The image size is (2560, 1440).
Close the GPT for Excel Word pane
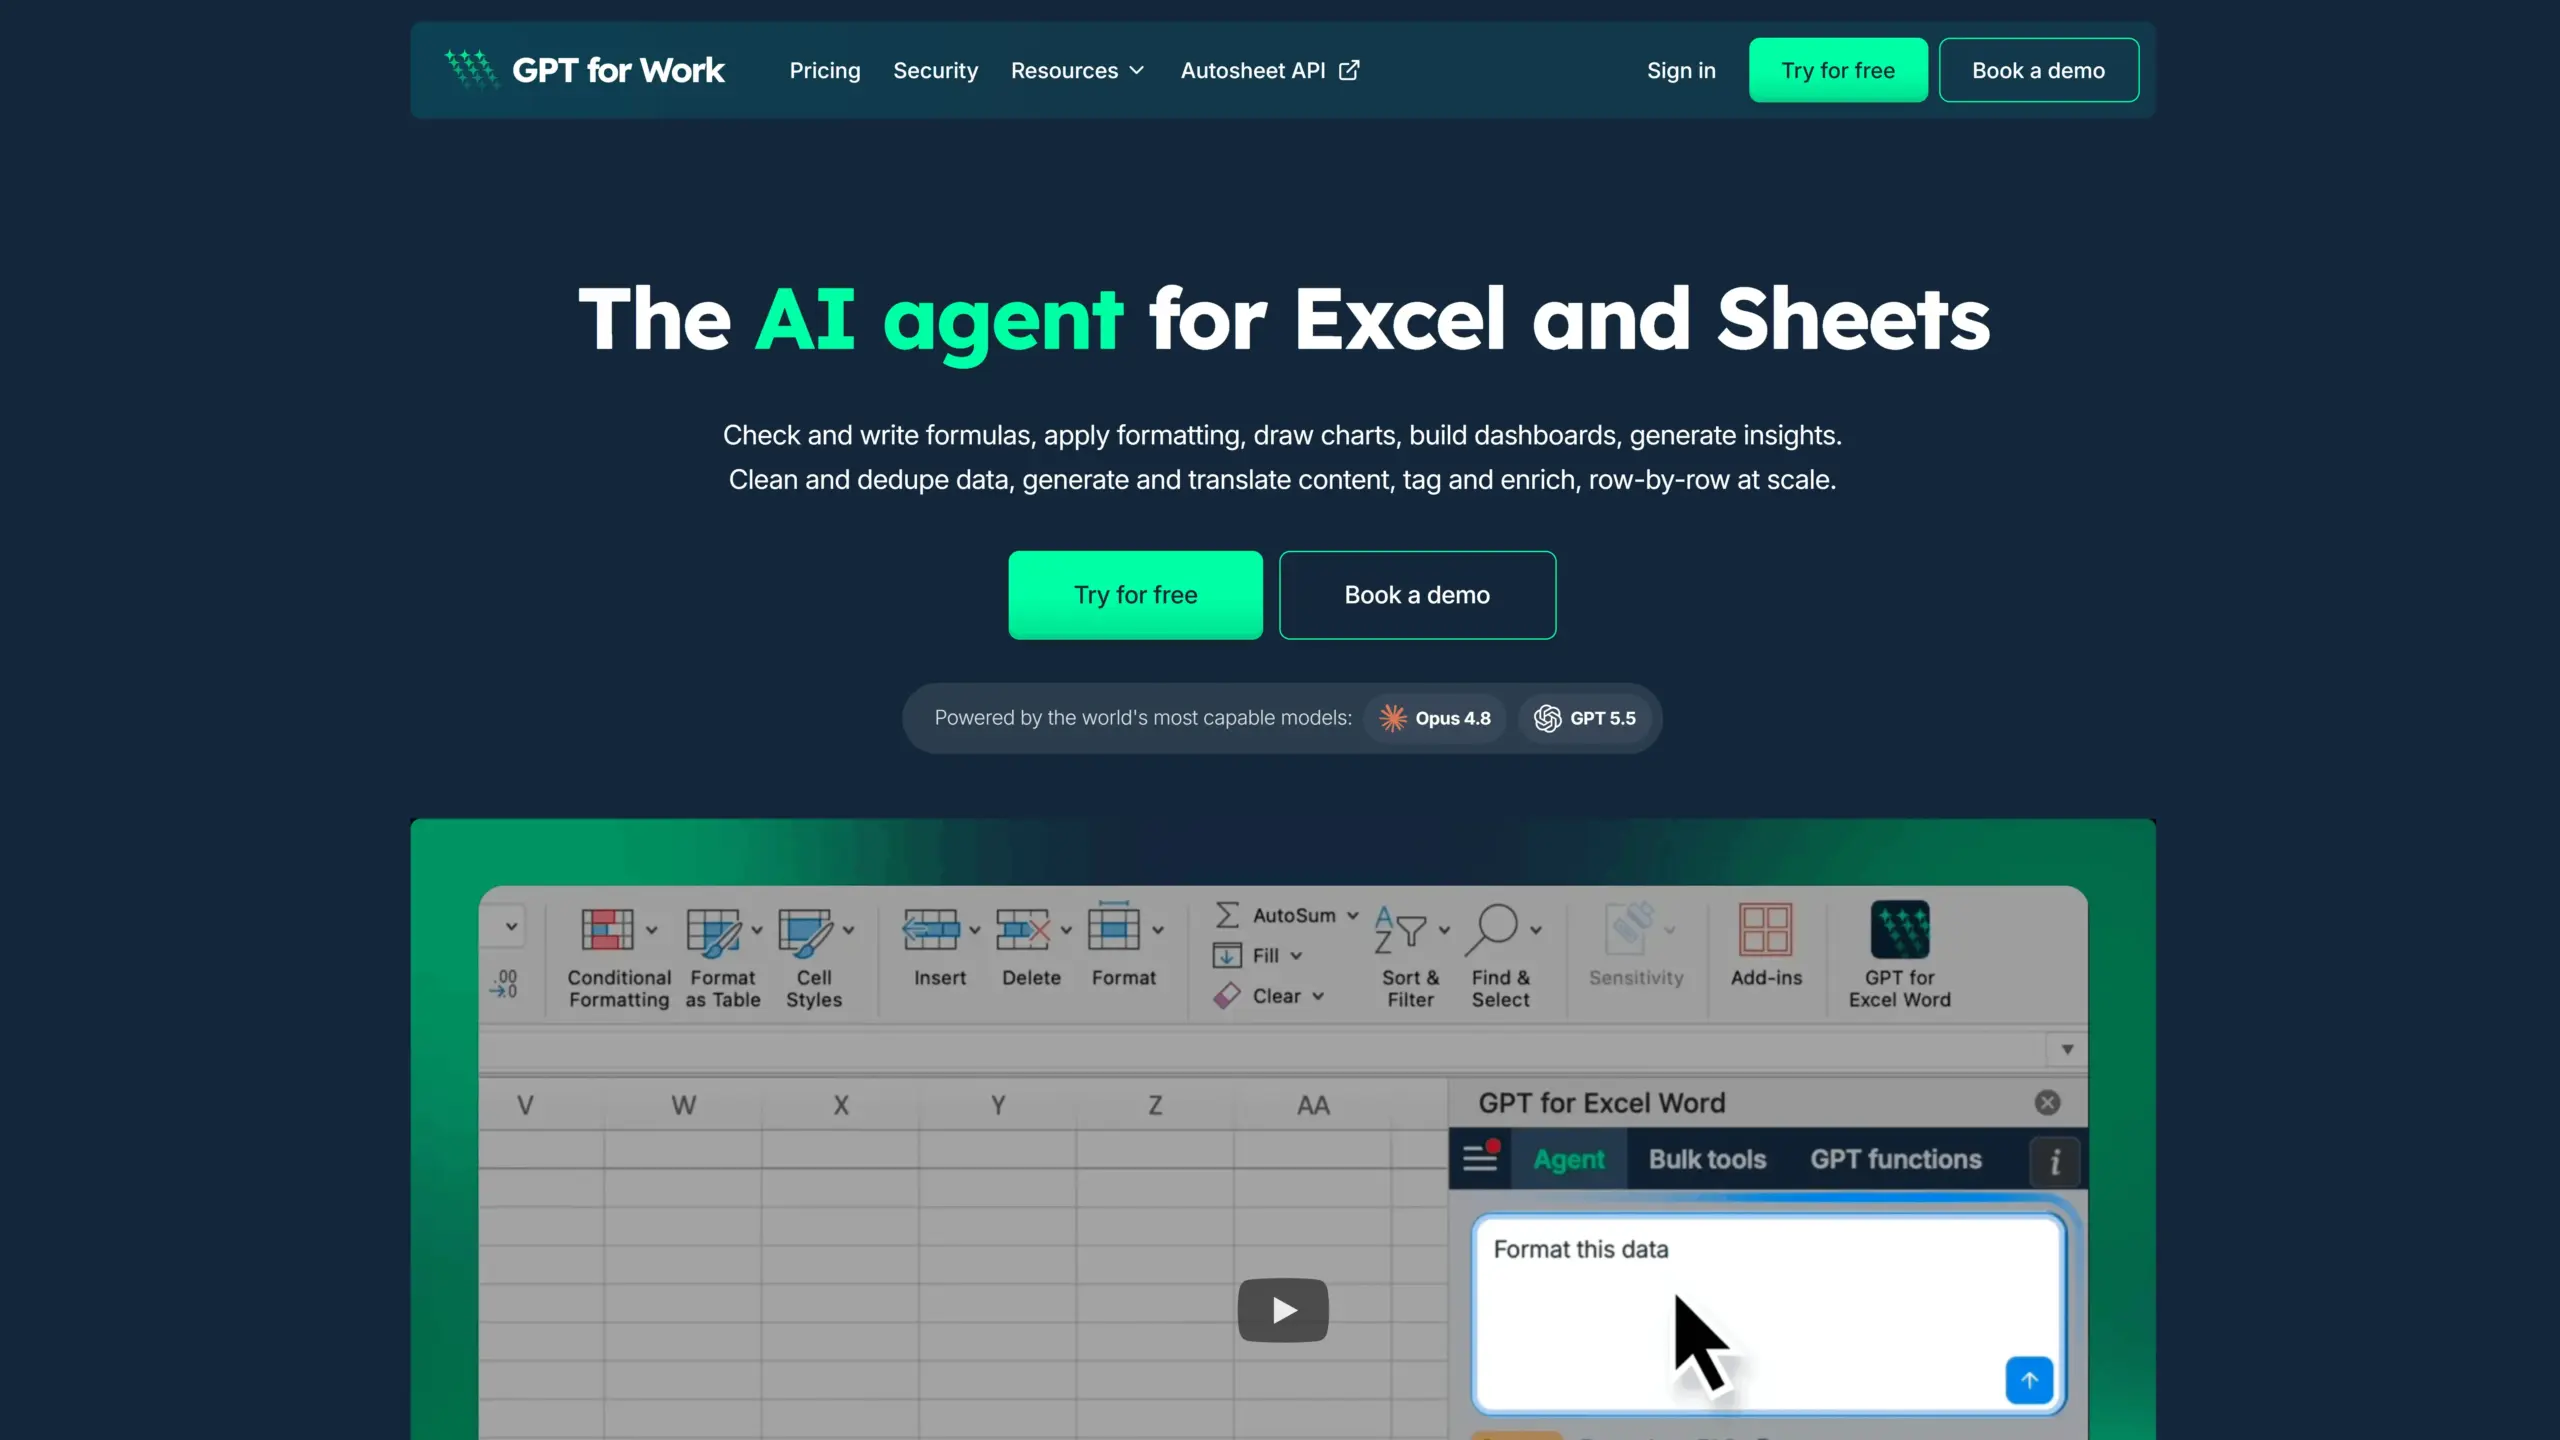(2047, 1102)
